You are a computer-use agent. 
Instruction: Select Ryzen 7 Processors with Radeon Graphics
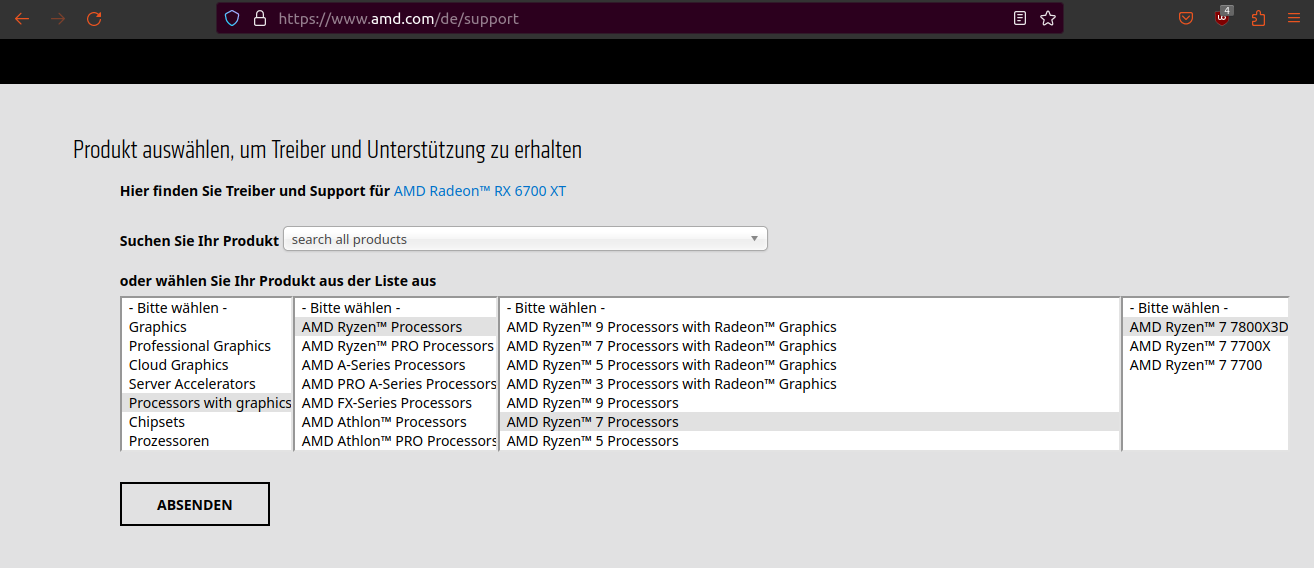(x=810, y=346)
